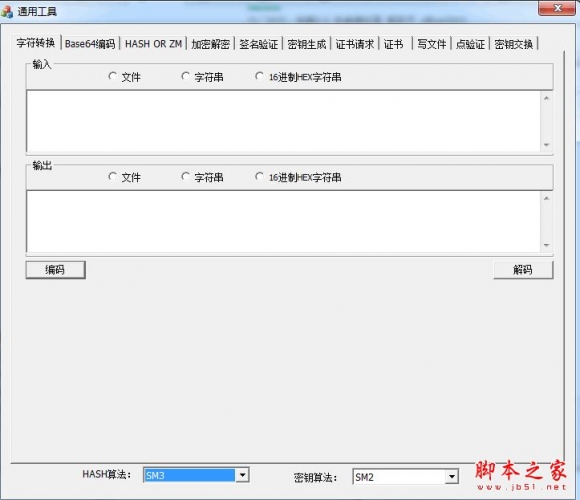Switch to the 证书请求 tab
The image size is (580, 500).
[355, 44]
